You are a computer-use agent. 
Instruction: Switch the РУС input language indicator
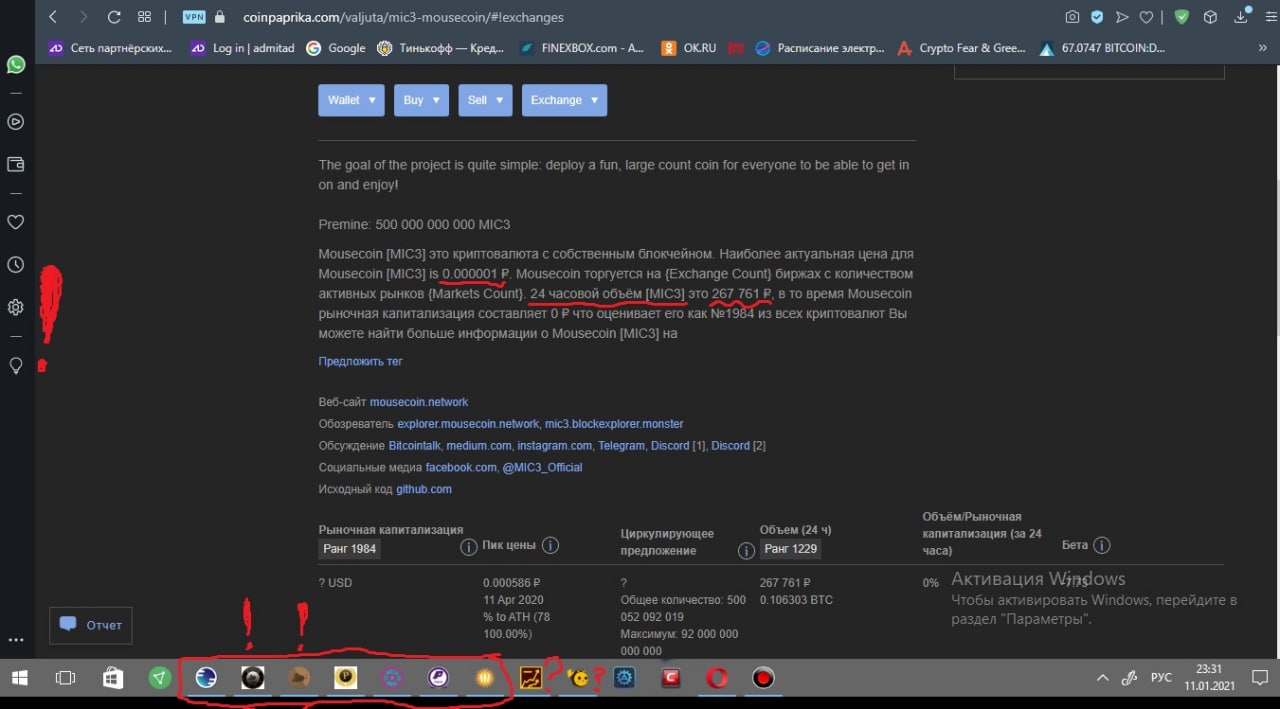(1161, 678)
